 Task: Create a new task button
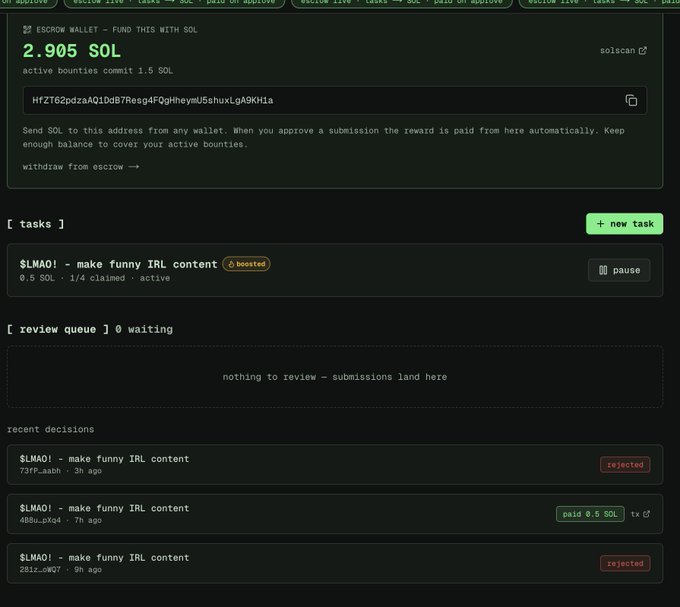[624, 224]
